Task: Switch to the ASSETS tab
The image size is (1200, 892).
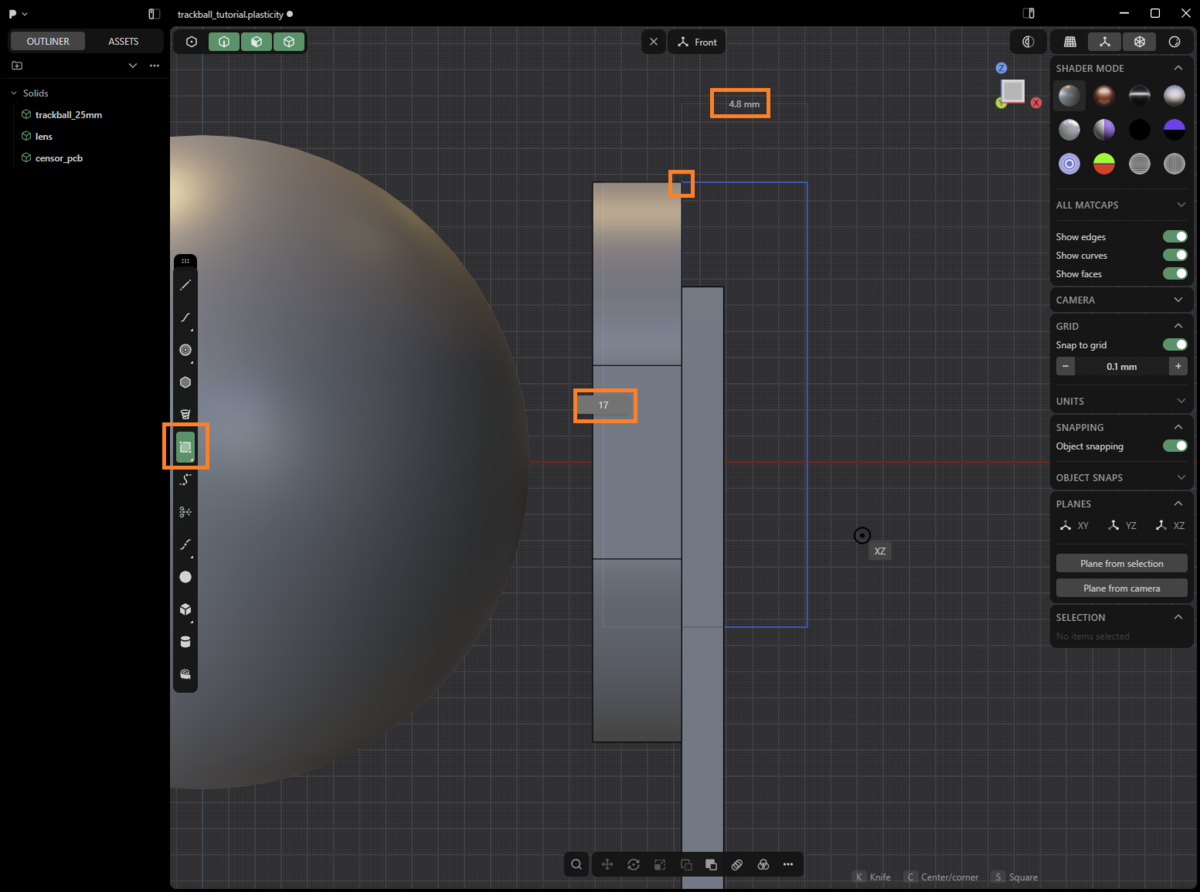Action: pos(123,41)
